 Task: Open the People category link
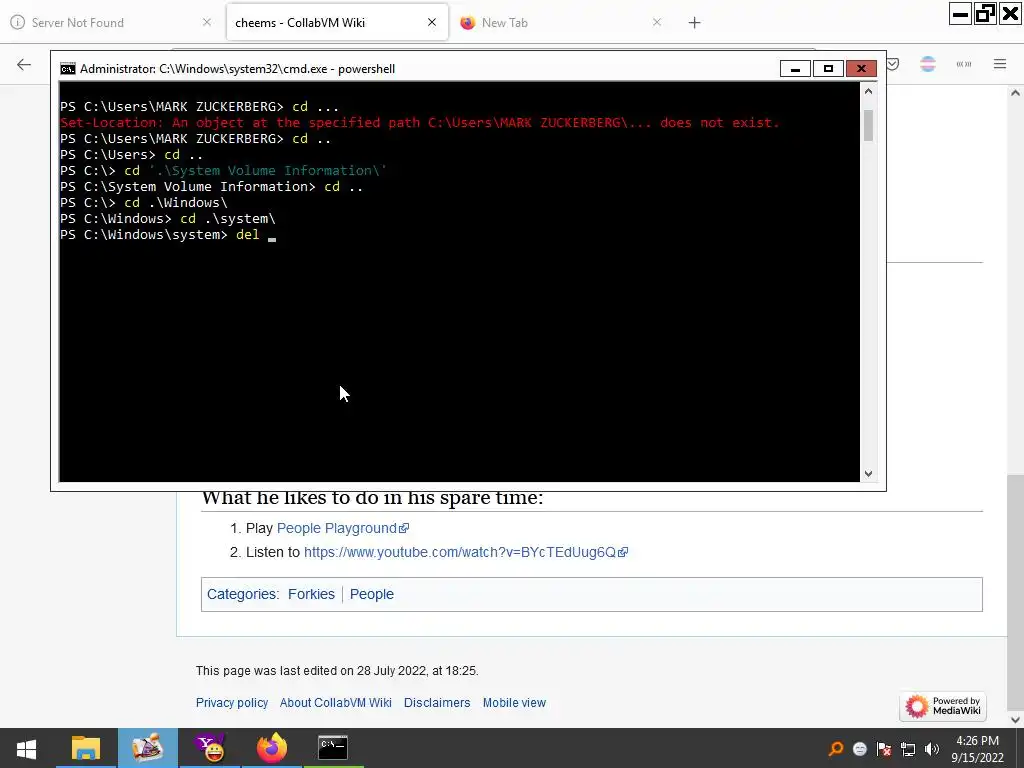(x=372, y=594)
